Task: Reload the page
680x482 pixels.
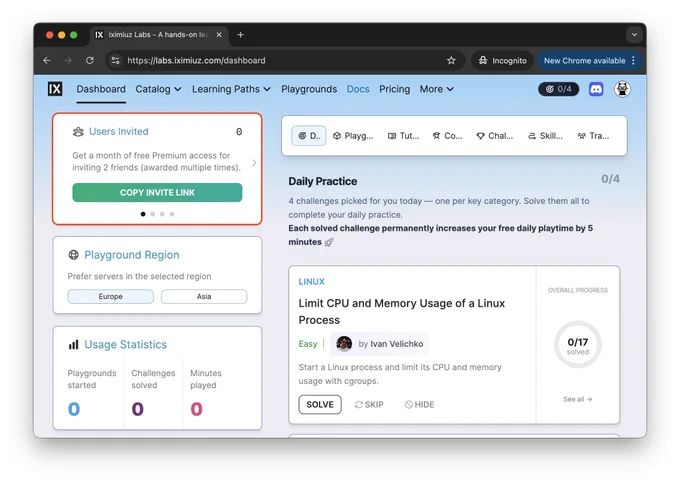Action: pyautogui.click(x=90, y=60)
